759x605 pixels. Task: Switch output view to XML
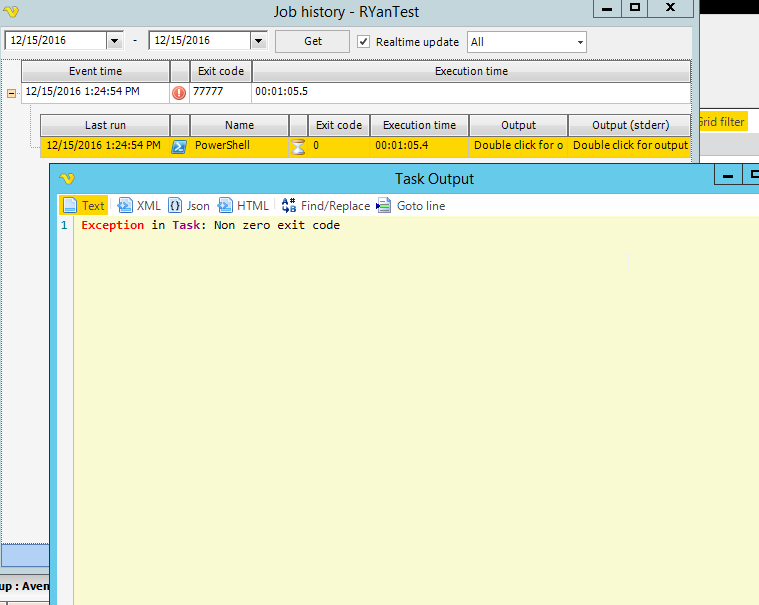coord(139,206)
